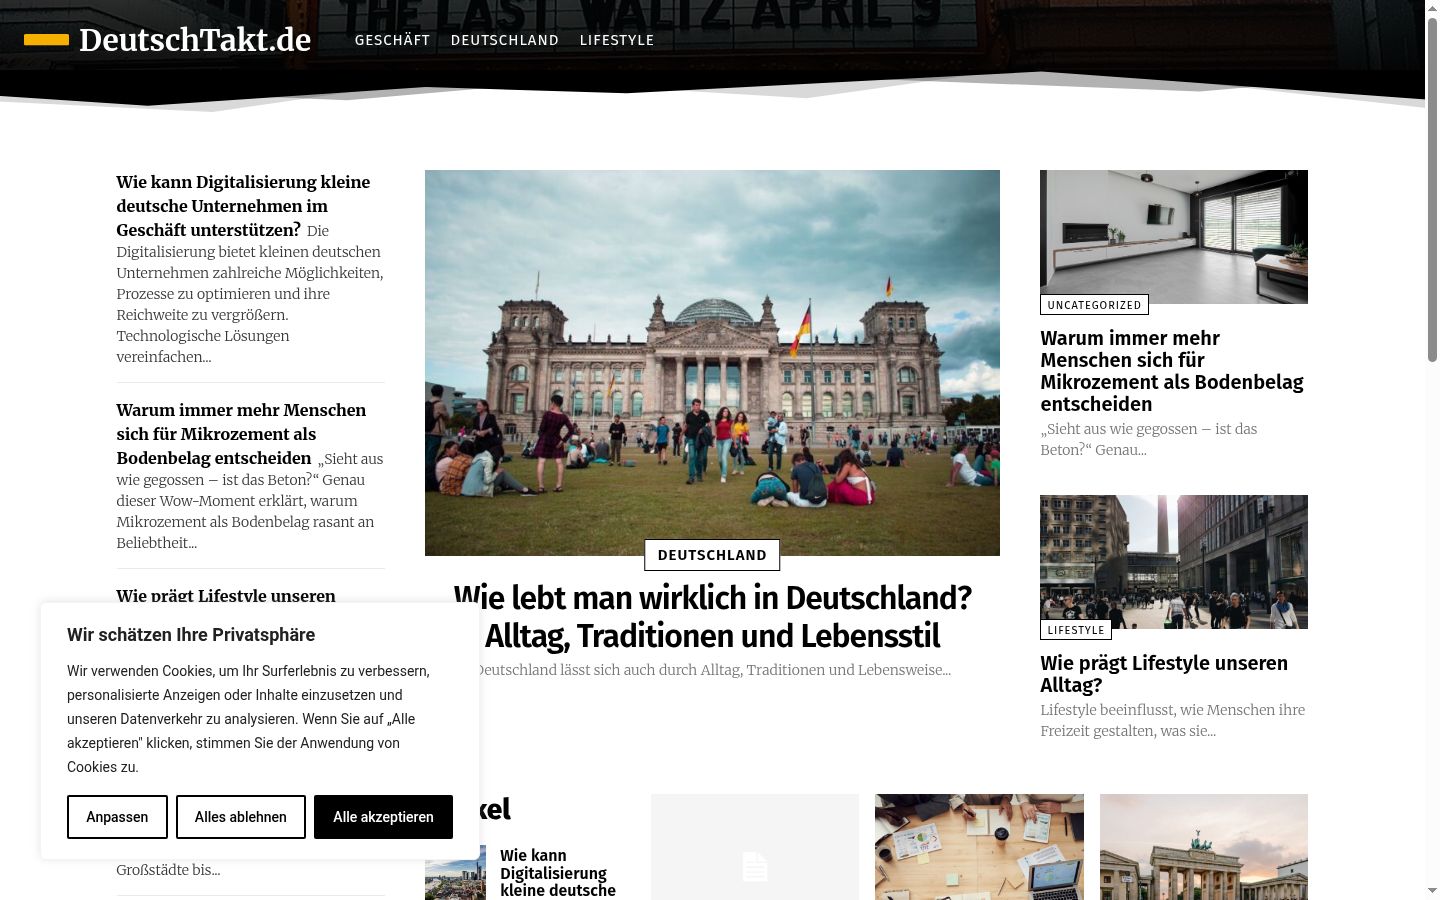Open the small thumbnail beside 'Wie kann Digitalisierung kleine deutsche'
Screen dimensions: 1440x900
(455, 873)
